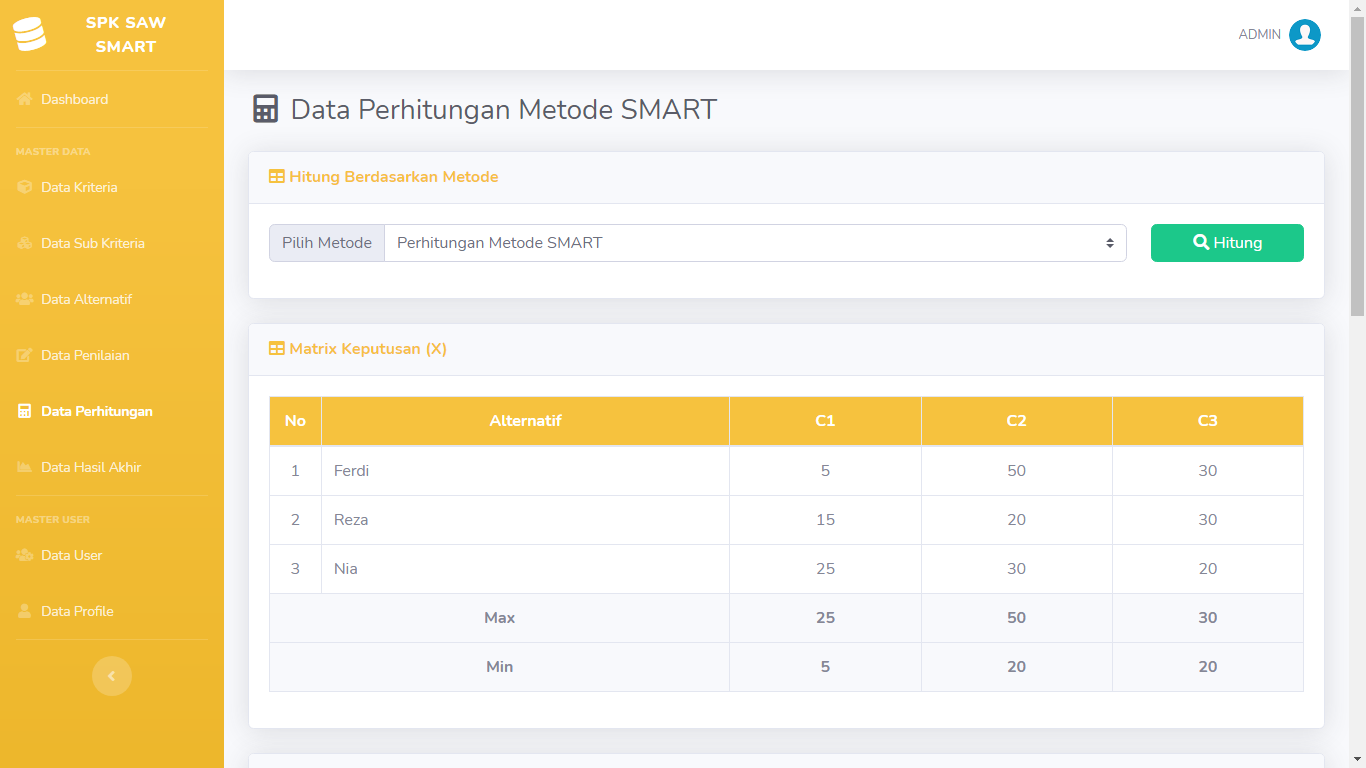Click the Data Hasil Akhir chart icon
1366x768 pixels.
point(25,467)
